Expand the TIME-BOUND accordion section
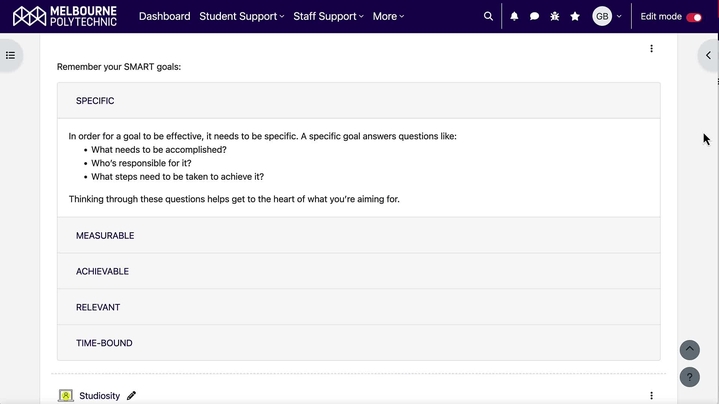 click(x=359, y=343)
